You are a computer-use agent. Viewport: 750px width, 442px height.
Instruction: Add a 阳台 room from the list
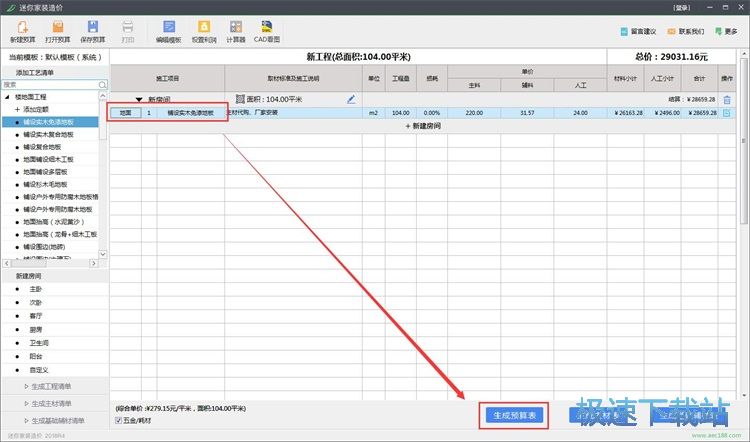click(35, 356)
